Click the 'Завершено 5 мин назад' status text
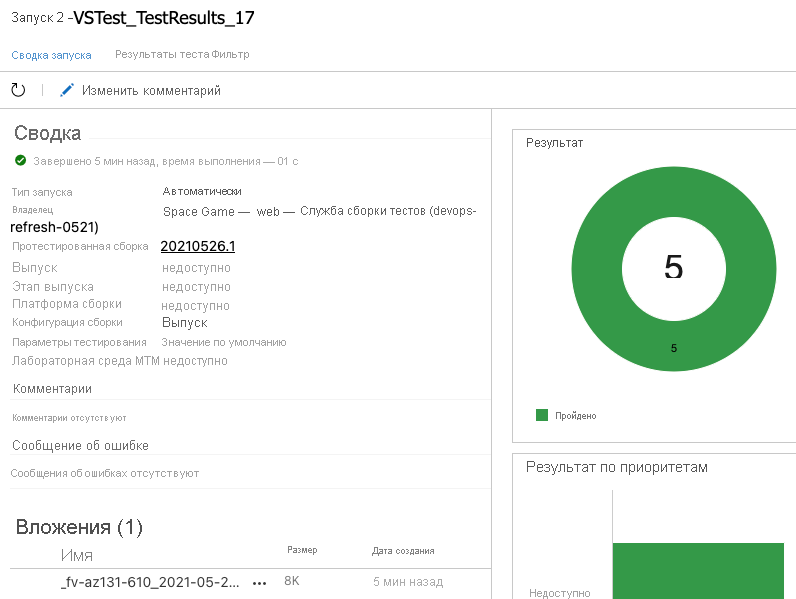The width and height of the screenshot is (796, 599). pos(165,161)
